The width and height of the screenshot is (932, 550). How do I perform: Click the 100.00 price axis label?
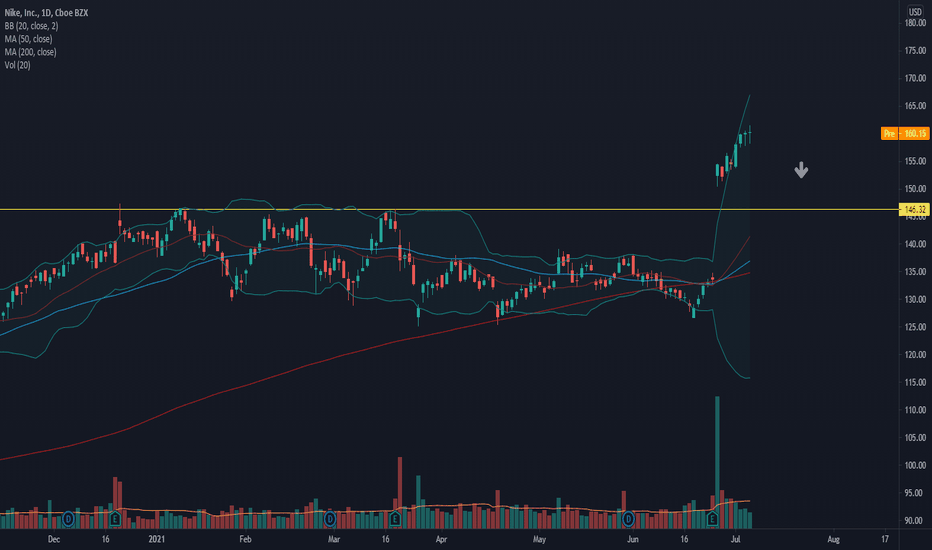(915, 465)
